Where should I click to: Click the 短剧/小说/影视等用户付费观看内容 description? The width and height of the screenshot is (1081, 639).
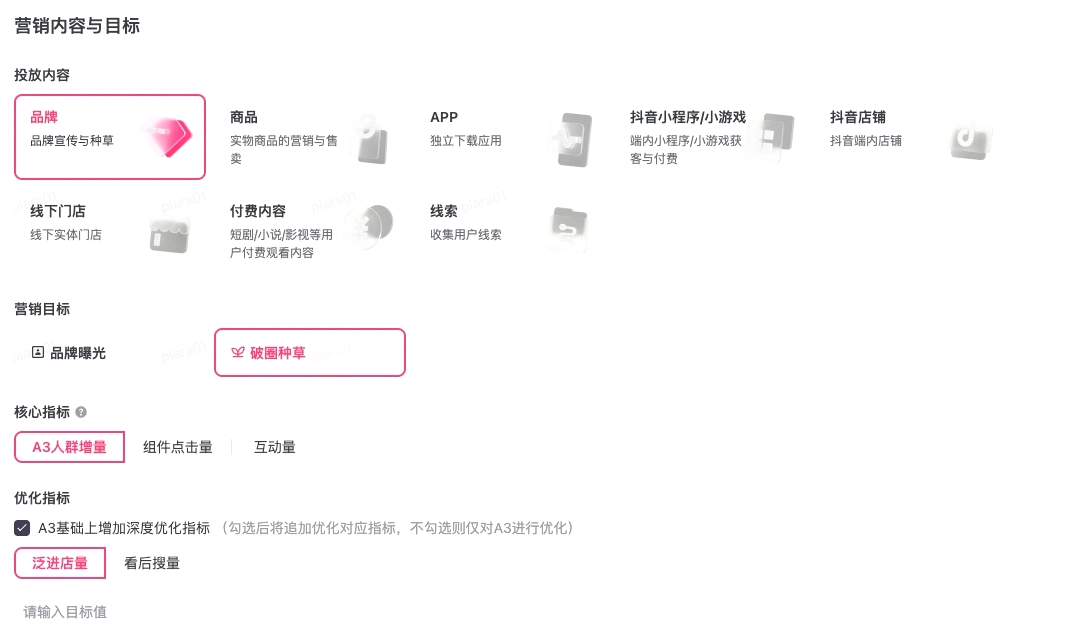[x=281, y=243]
